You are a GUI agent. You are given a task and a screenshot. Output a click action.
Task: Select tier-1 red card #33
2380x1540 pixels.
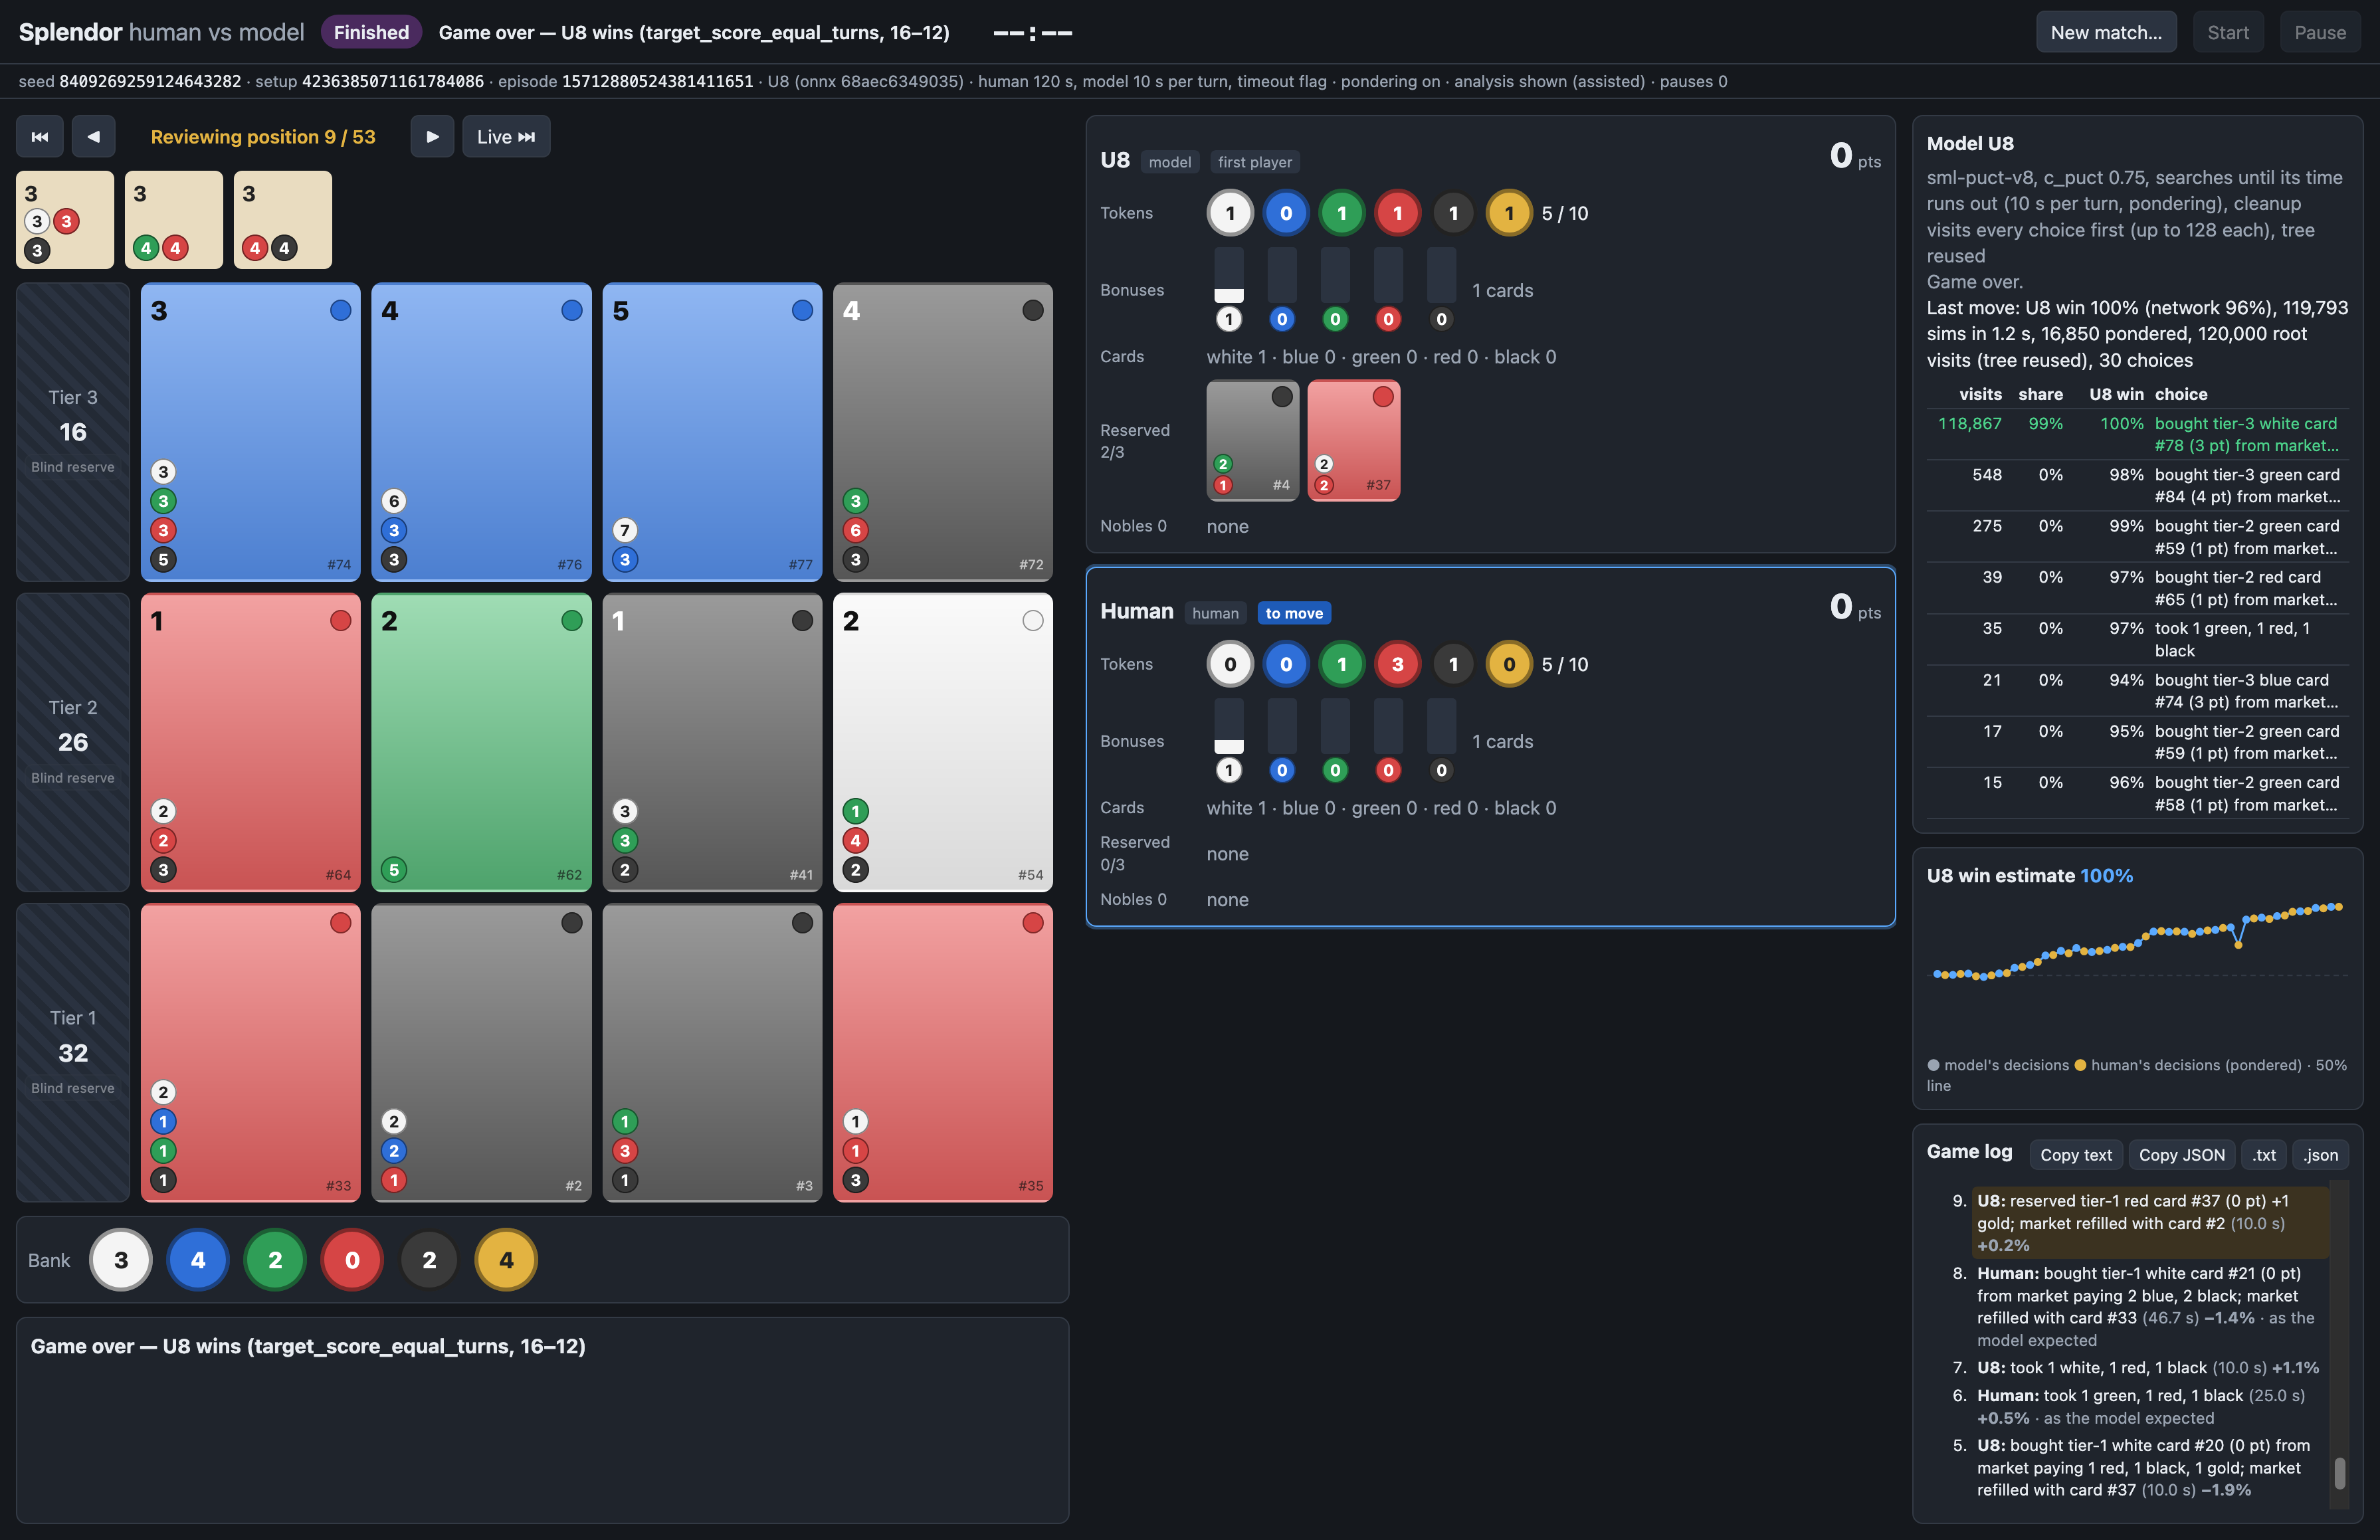coord(250,1053)
